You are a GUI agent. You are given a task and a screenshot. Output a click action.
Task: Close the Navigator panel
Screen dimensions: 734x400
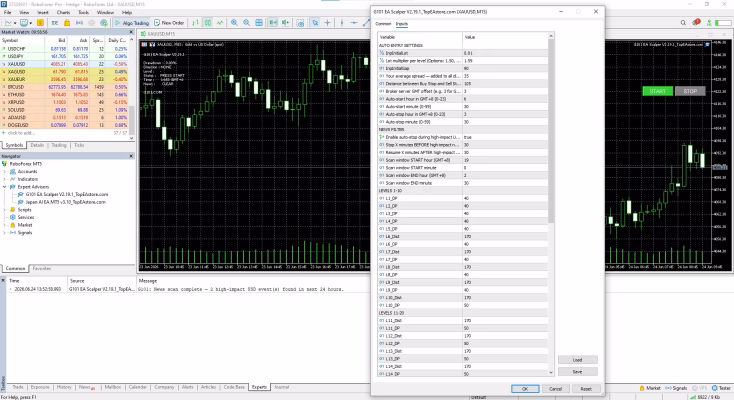(x=131, y=156)
